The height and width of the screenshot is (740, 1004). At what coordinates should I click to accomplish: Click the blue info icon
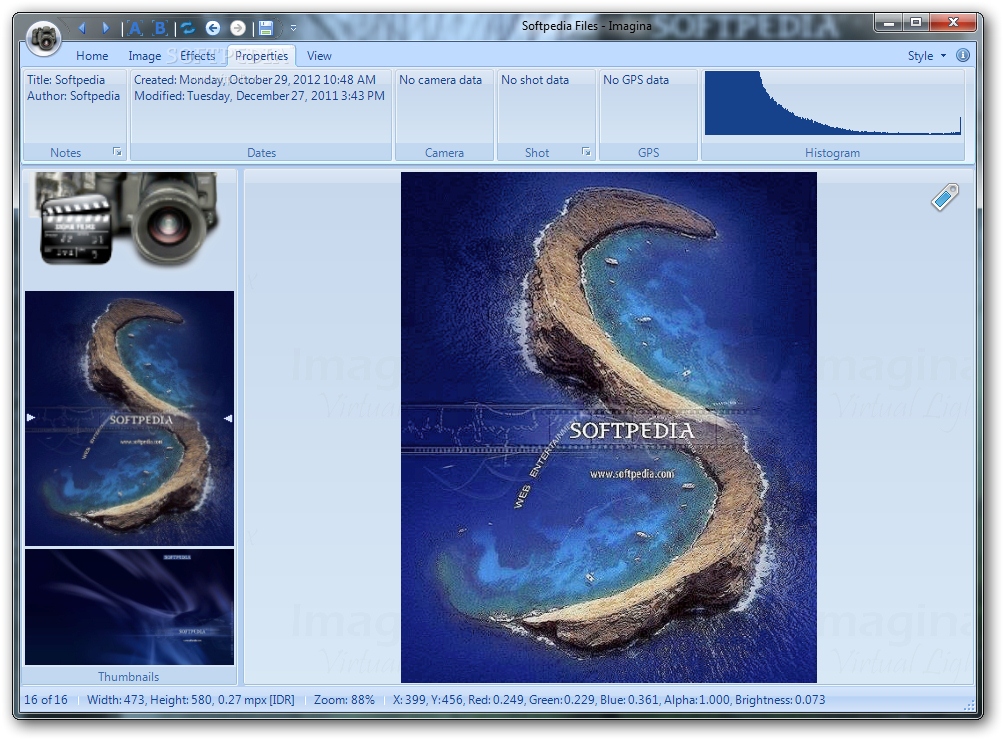click(962, 55)
